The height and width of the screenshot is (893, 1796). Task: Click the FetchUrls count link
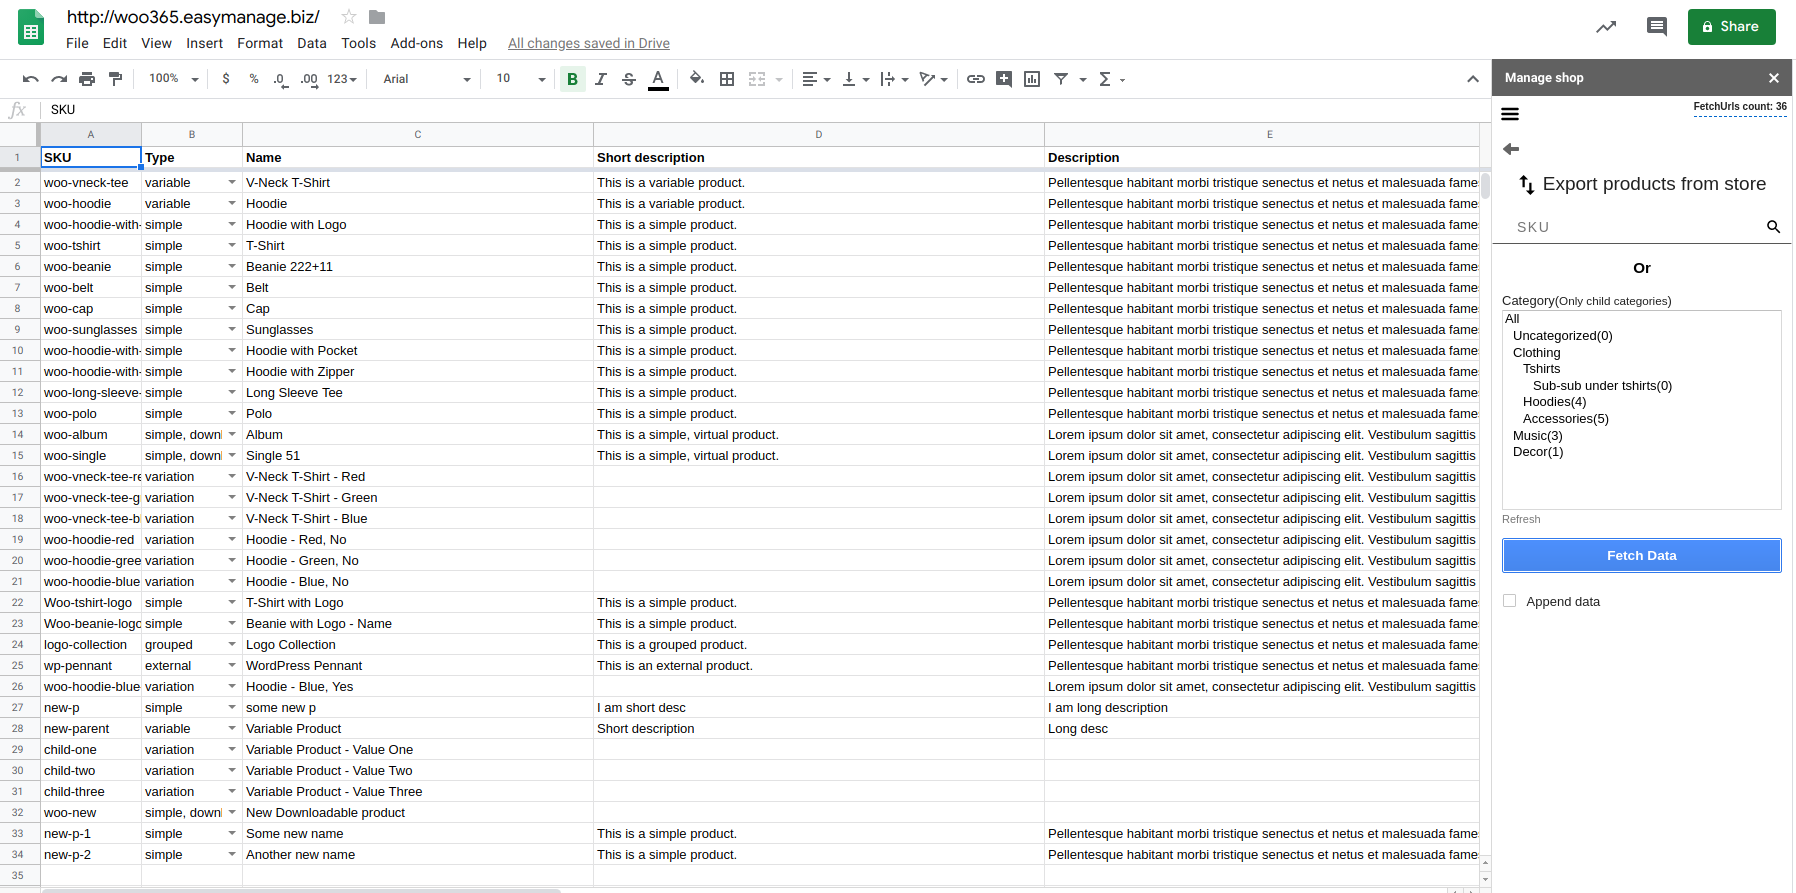coord(1739,107)
